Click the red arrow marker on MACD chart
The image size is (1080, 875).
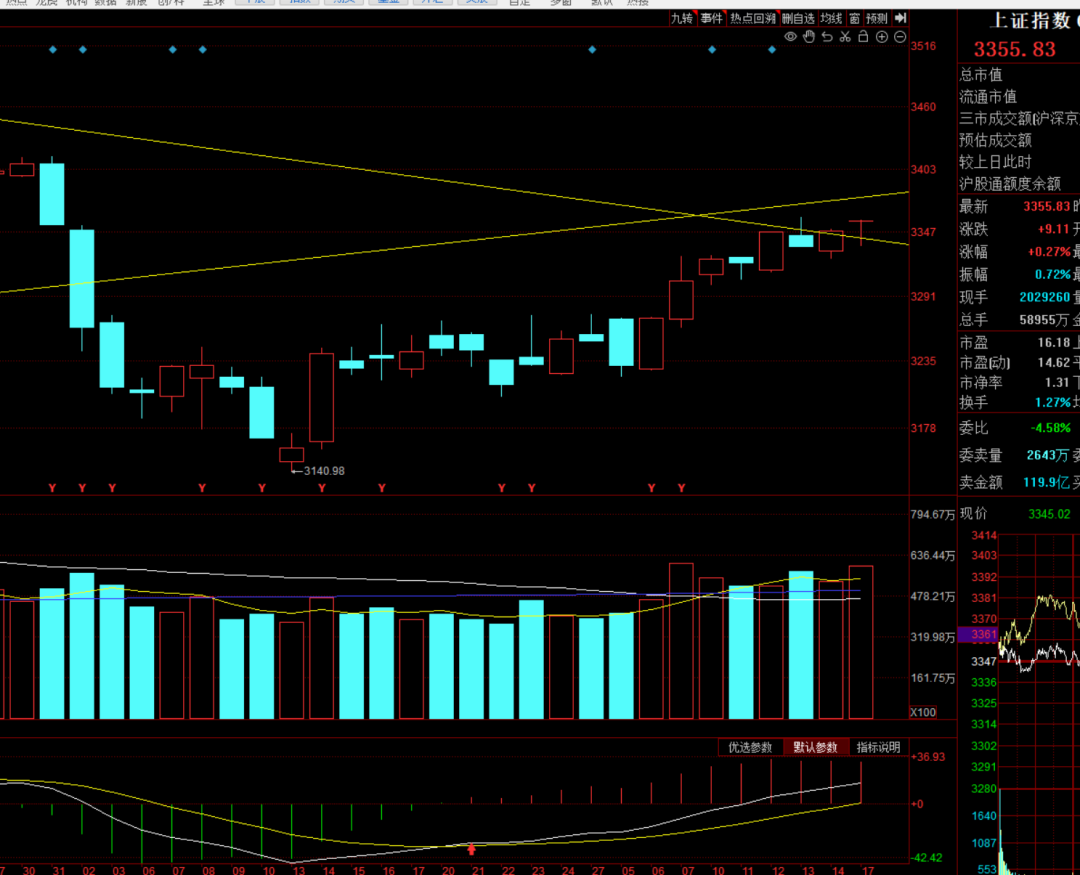tap(472, 849)
